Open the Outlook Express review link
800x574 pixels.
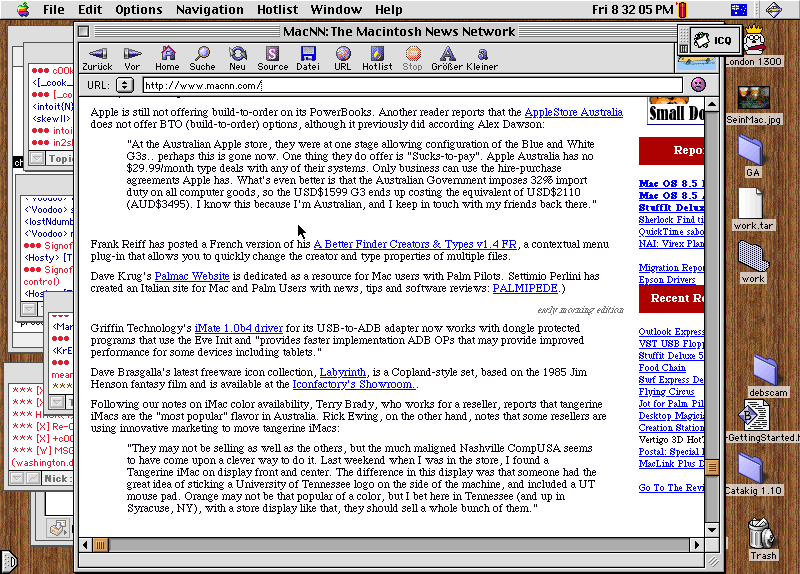(671, 332)
